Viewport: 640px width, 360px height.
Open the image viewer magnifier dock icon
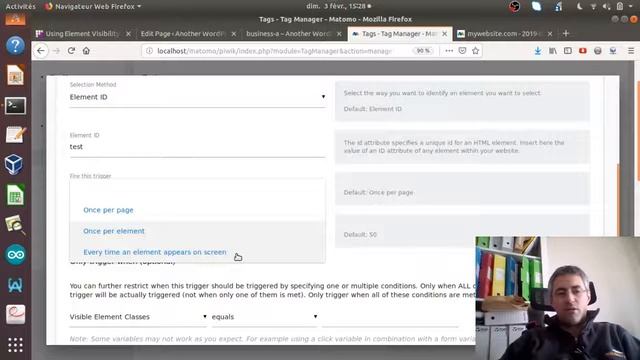15,225
